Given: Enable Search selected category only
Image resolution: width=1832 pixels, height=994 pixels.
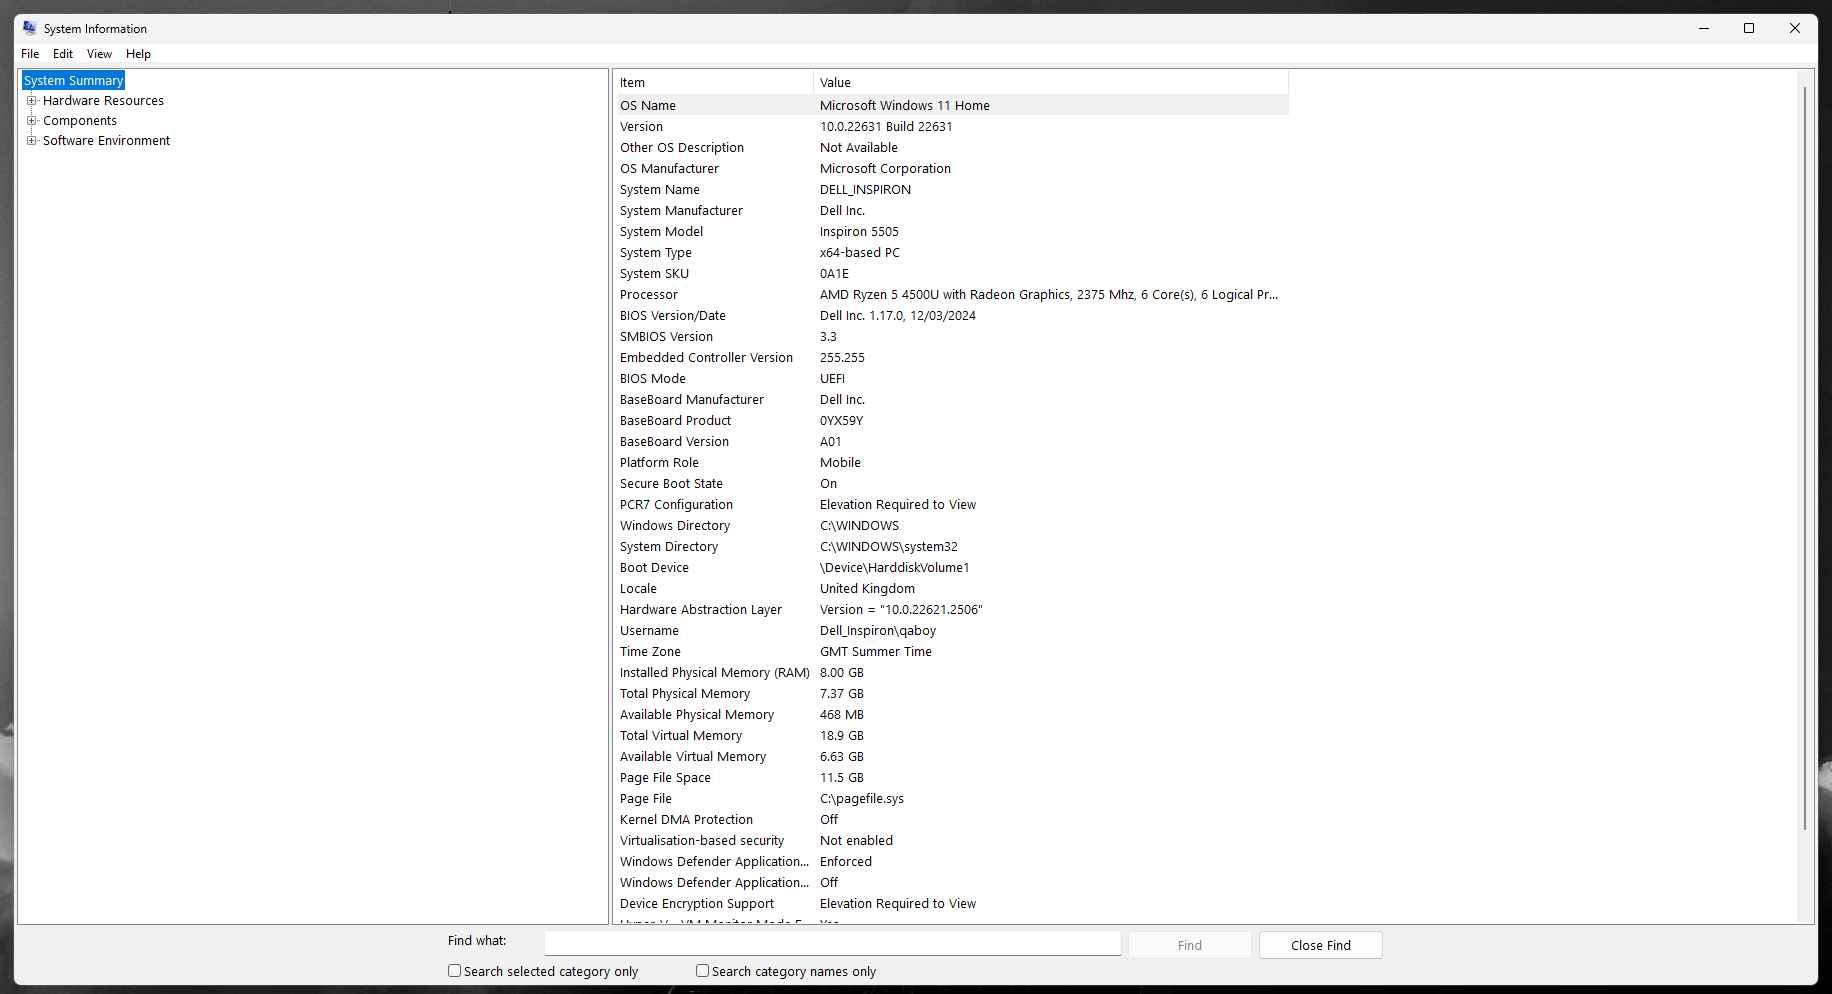Looking at the screenshot, I should 455,971.
